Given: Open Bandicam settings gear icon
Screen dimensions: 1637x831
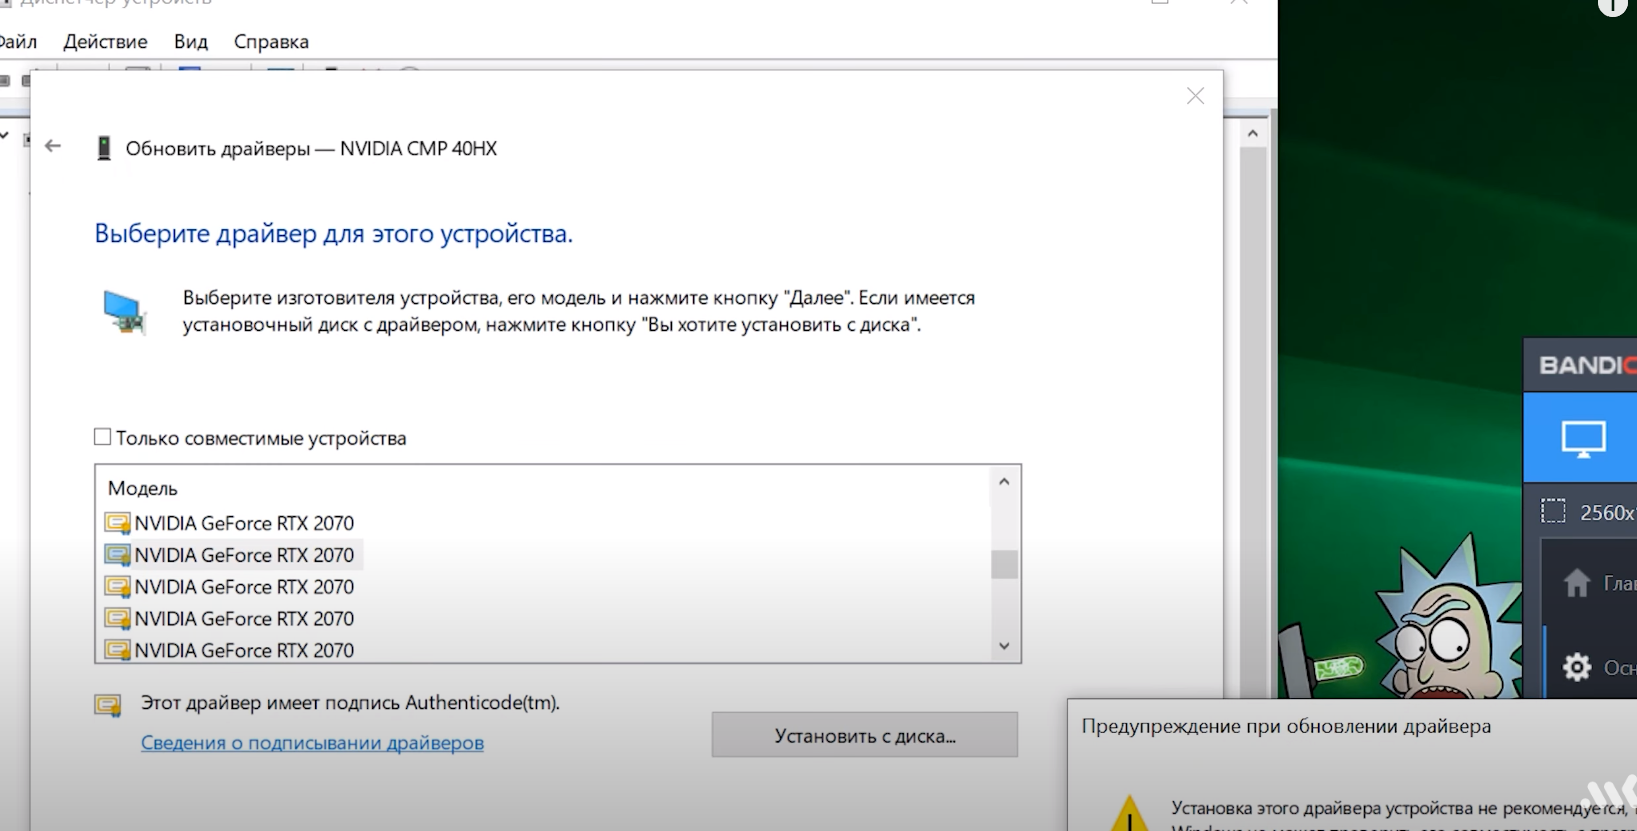Looking at the screenshot, I should click(1577, 667).
